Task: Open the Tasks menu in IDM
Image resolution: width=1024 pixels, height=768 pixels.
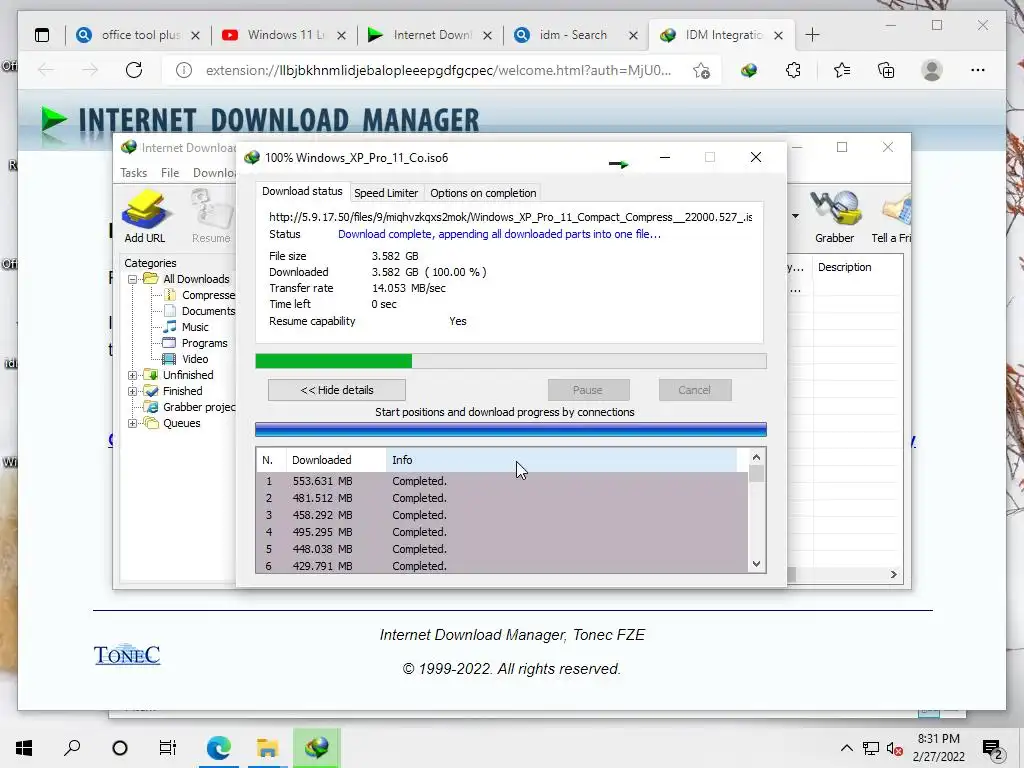Action: pyautogui.click(x=133, y=173)
